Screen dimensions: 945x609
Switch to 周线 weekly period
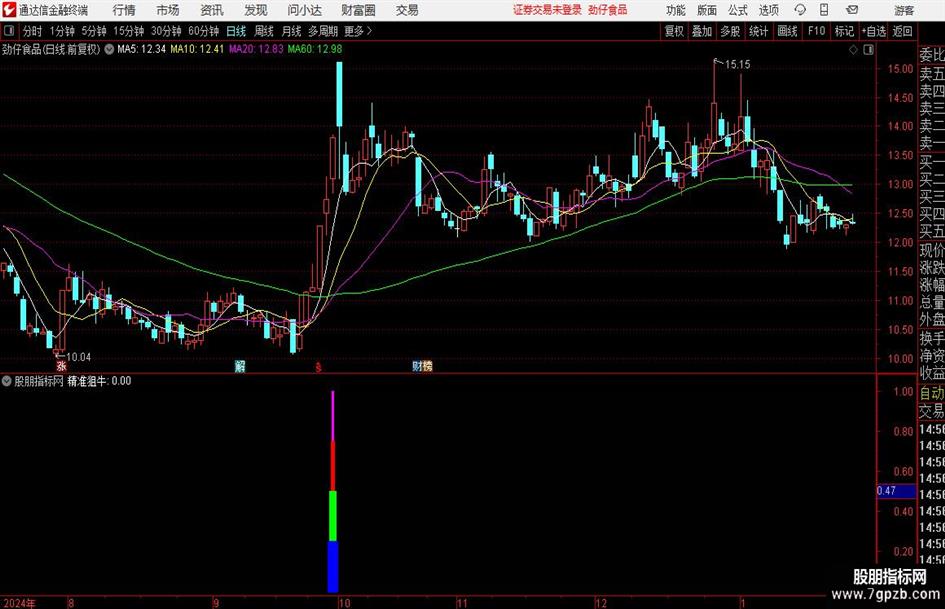tap(264, 31)
